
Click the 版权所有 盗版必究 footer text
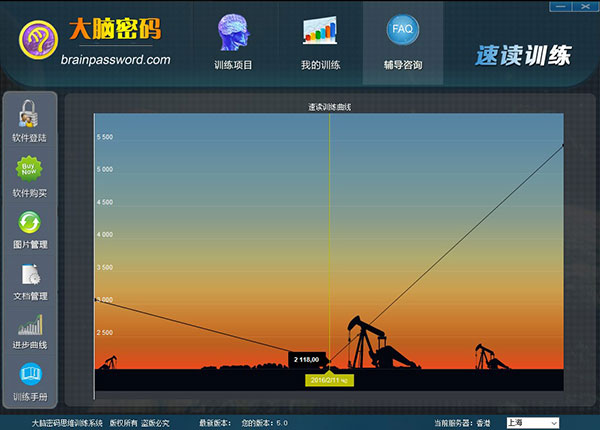(140, 423)
